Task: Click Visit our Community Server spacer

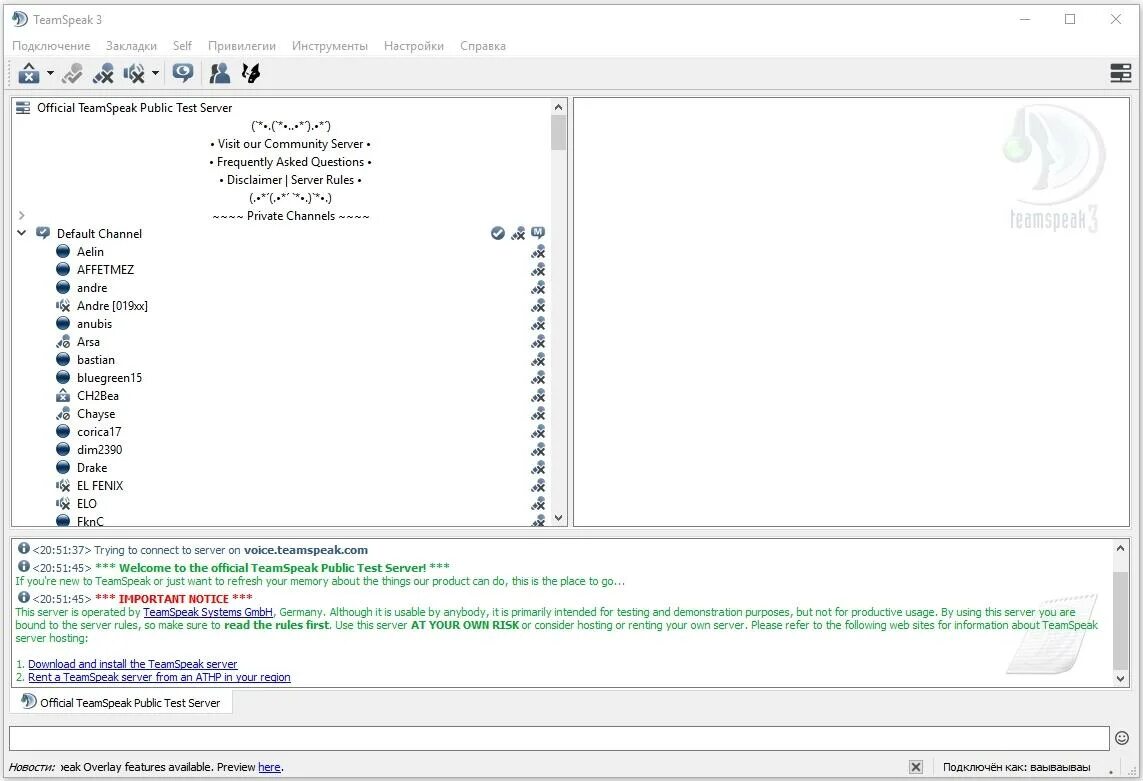Action: 290,144
